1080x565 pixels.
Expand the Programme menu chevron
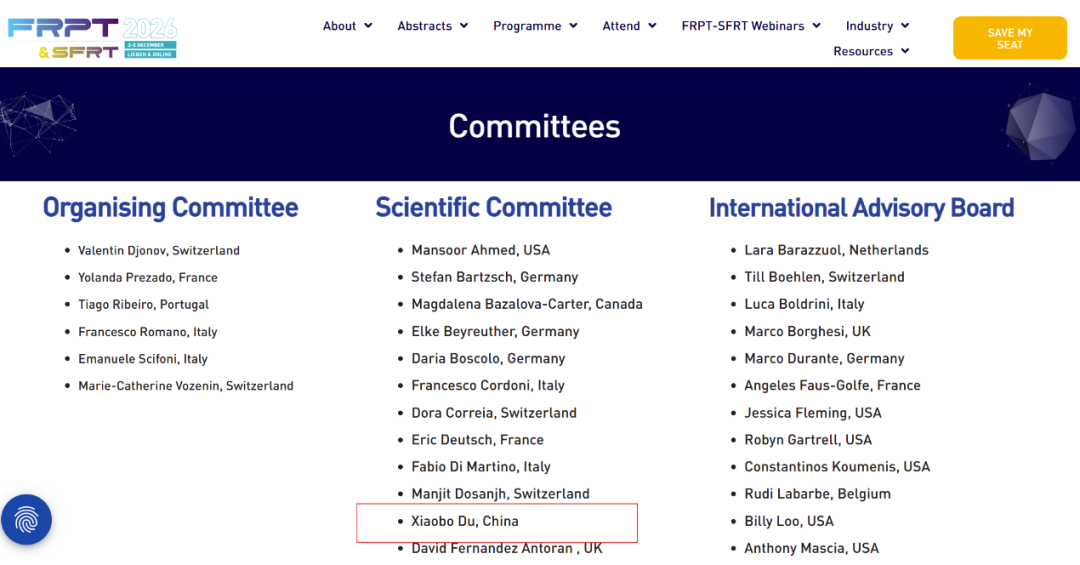[574, 25]
